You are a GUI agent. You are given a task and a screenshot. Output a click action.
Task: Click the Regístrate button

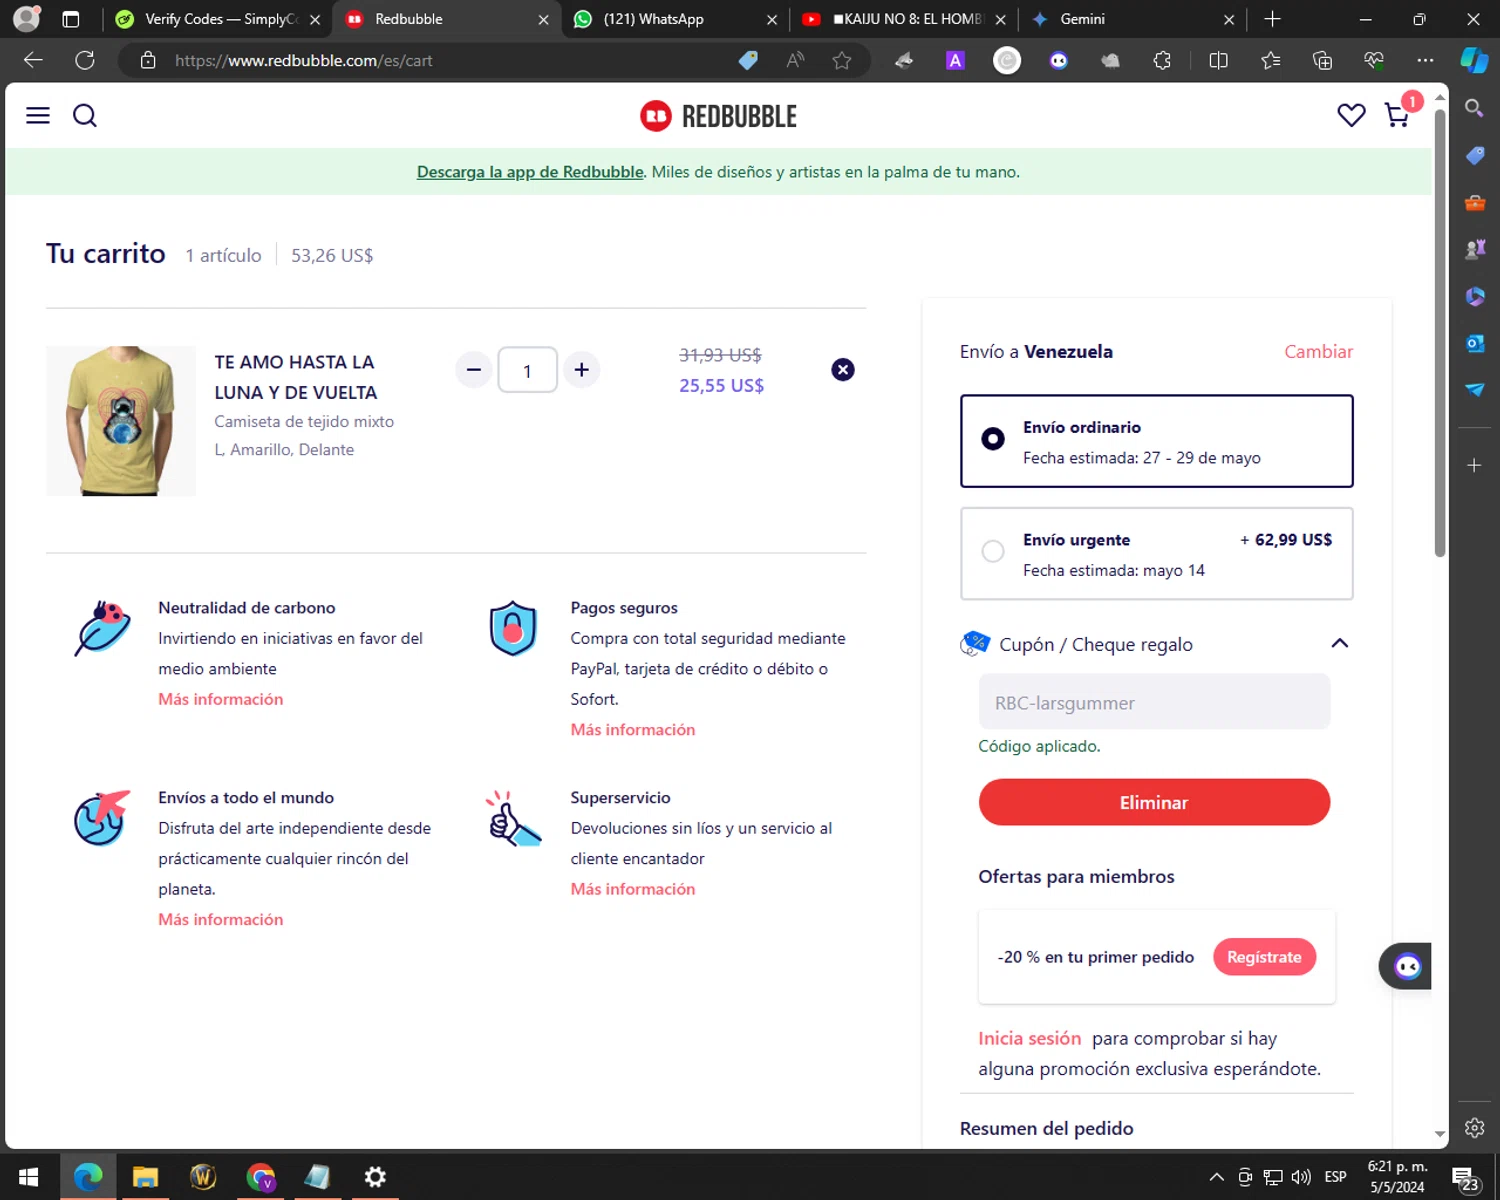click(x=1264, y=957)
